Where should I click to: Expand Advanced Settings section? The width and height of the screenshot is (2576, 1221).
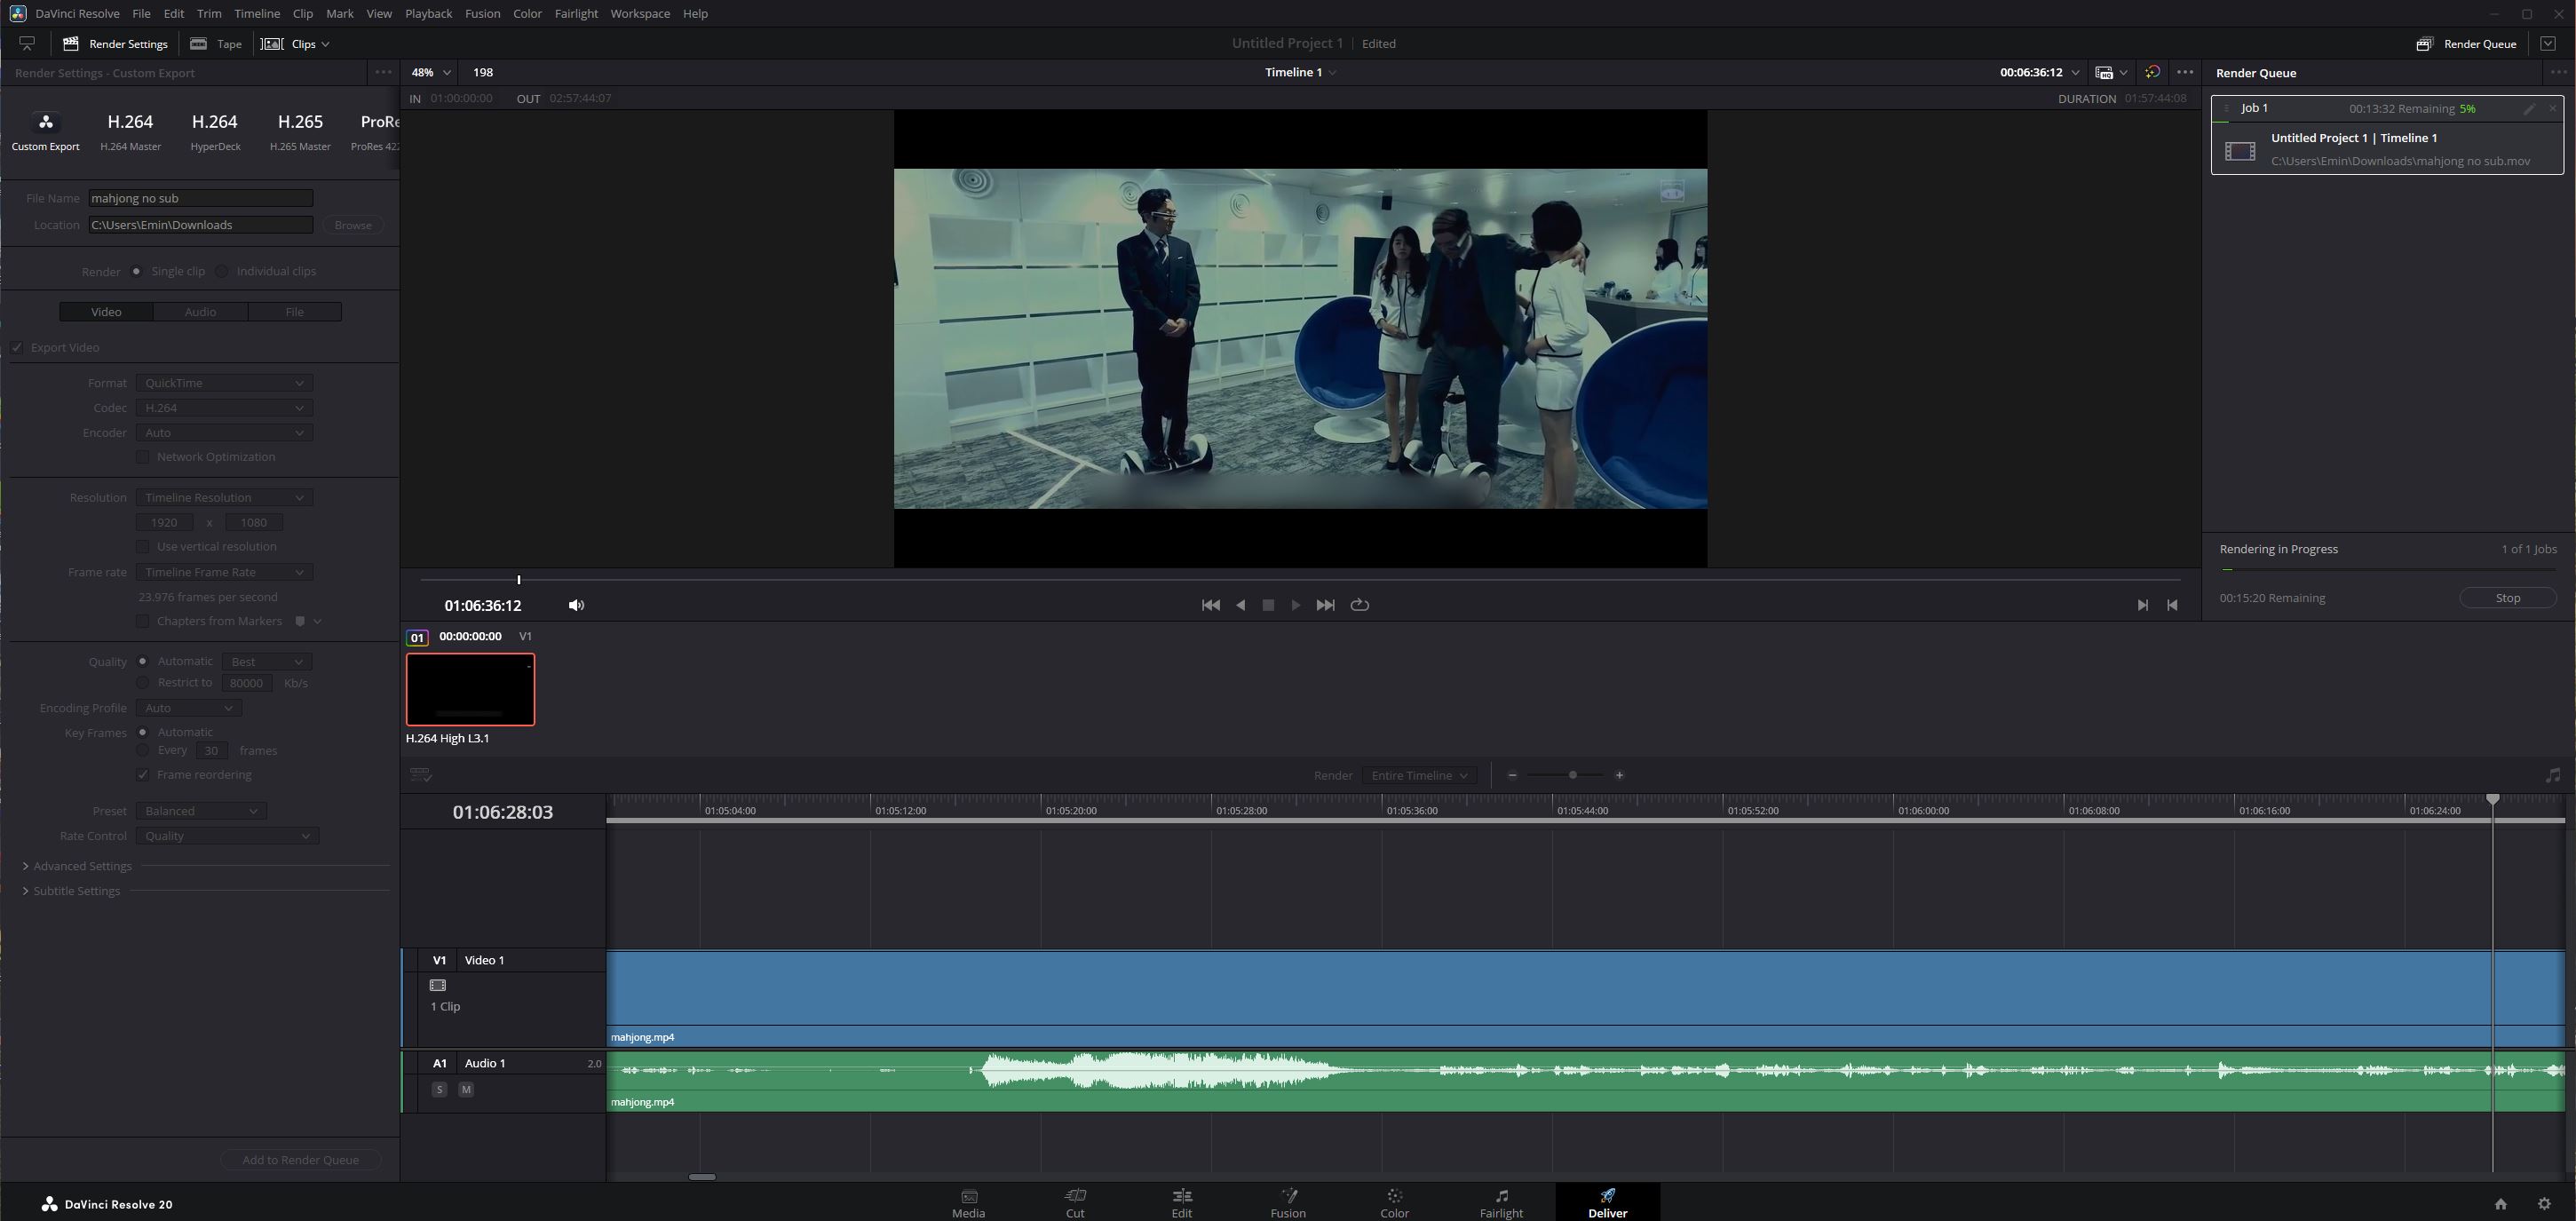78,867
